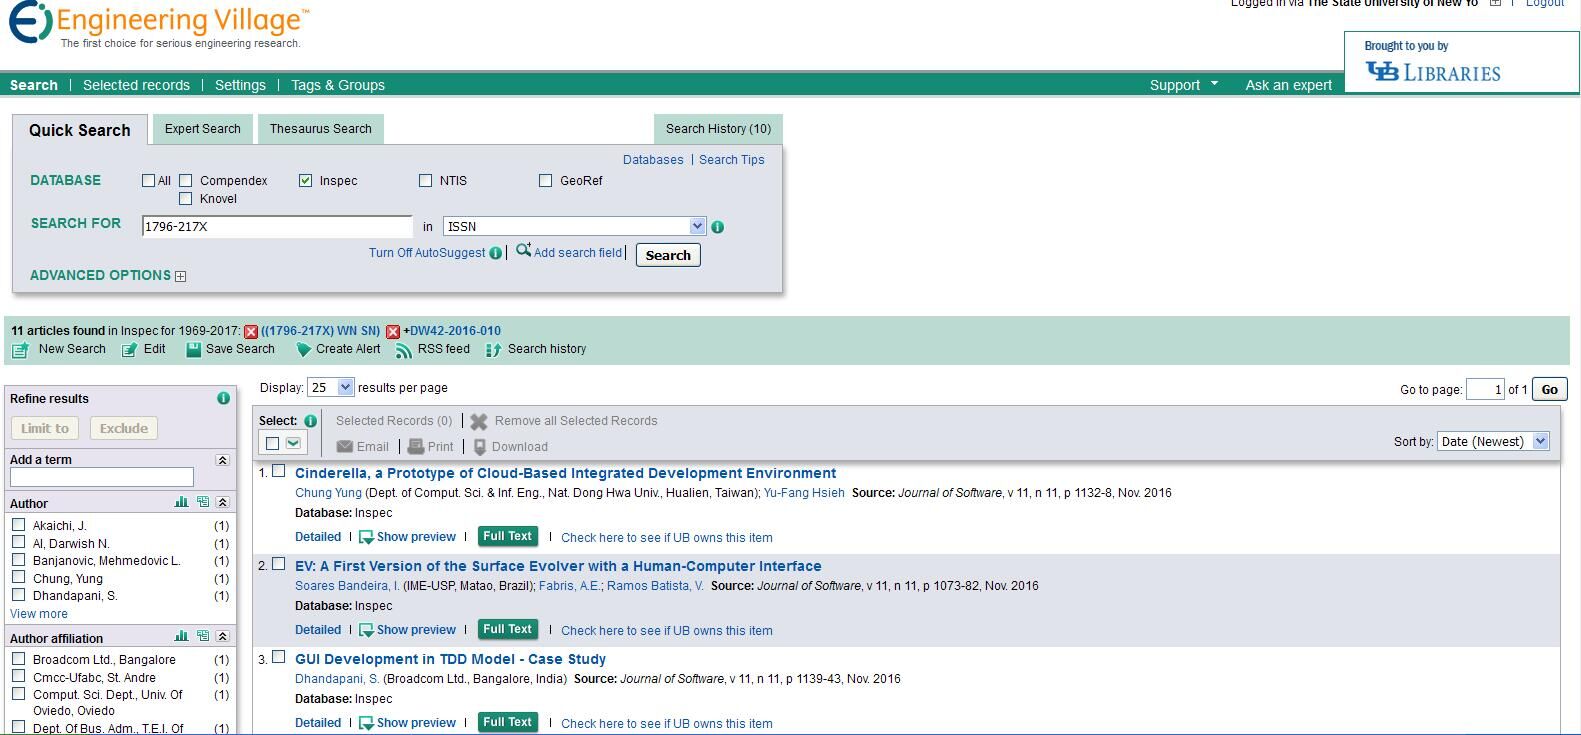Open Author affiliation bar chart icon
The width and height of the screenshot is (1581, 735).
181,636
